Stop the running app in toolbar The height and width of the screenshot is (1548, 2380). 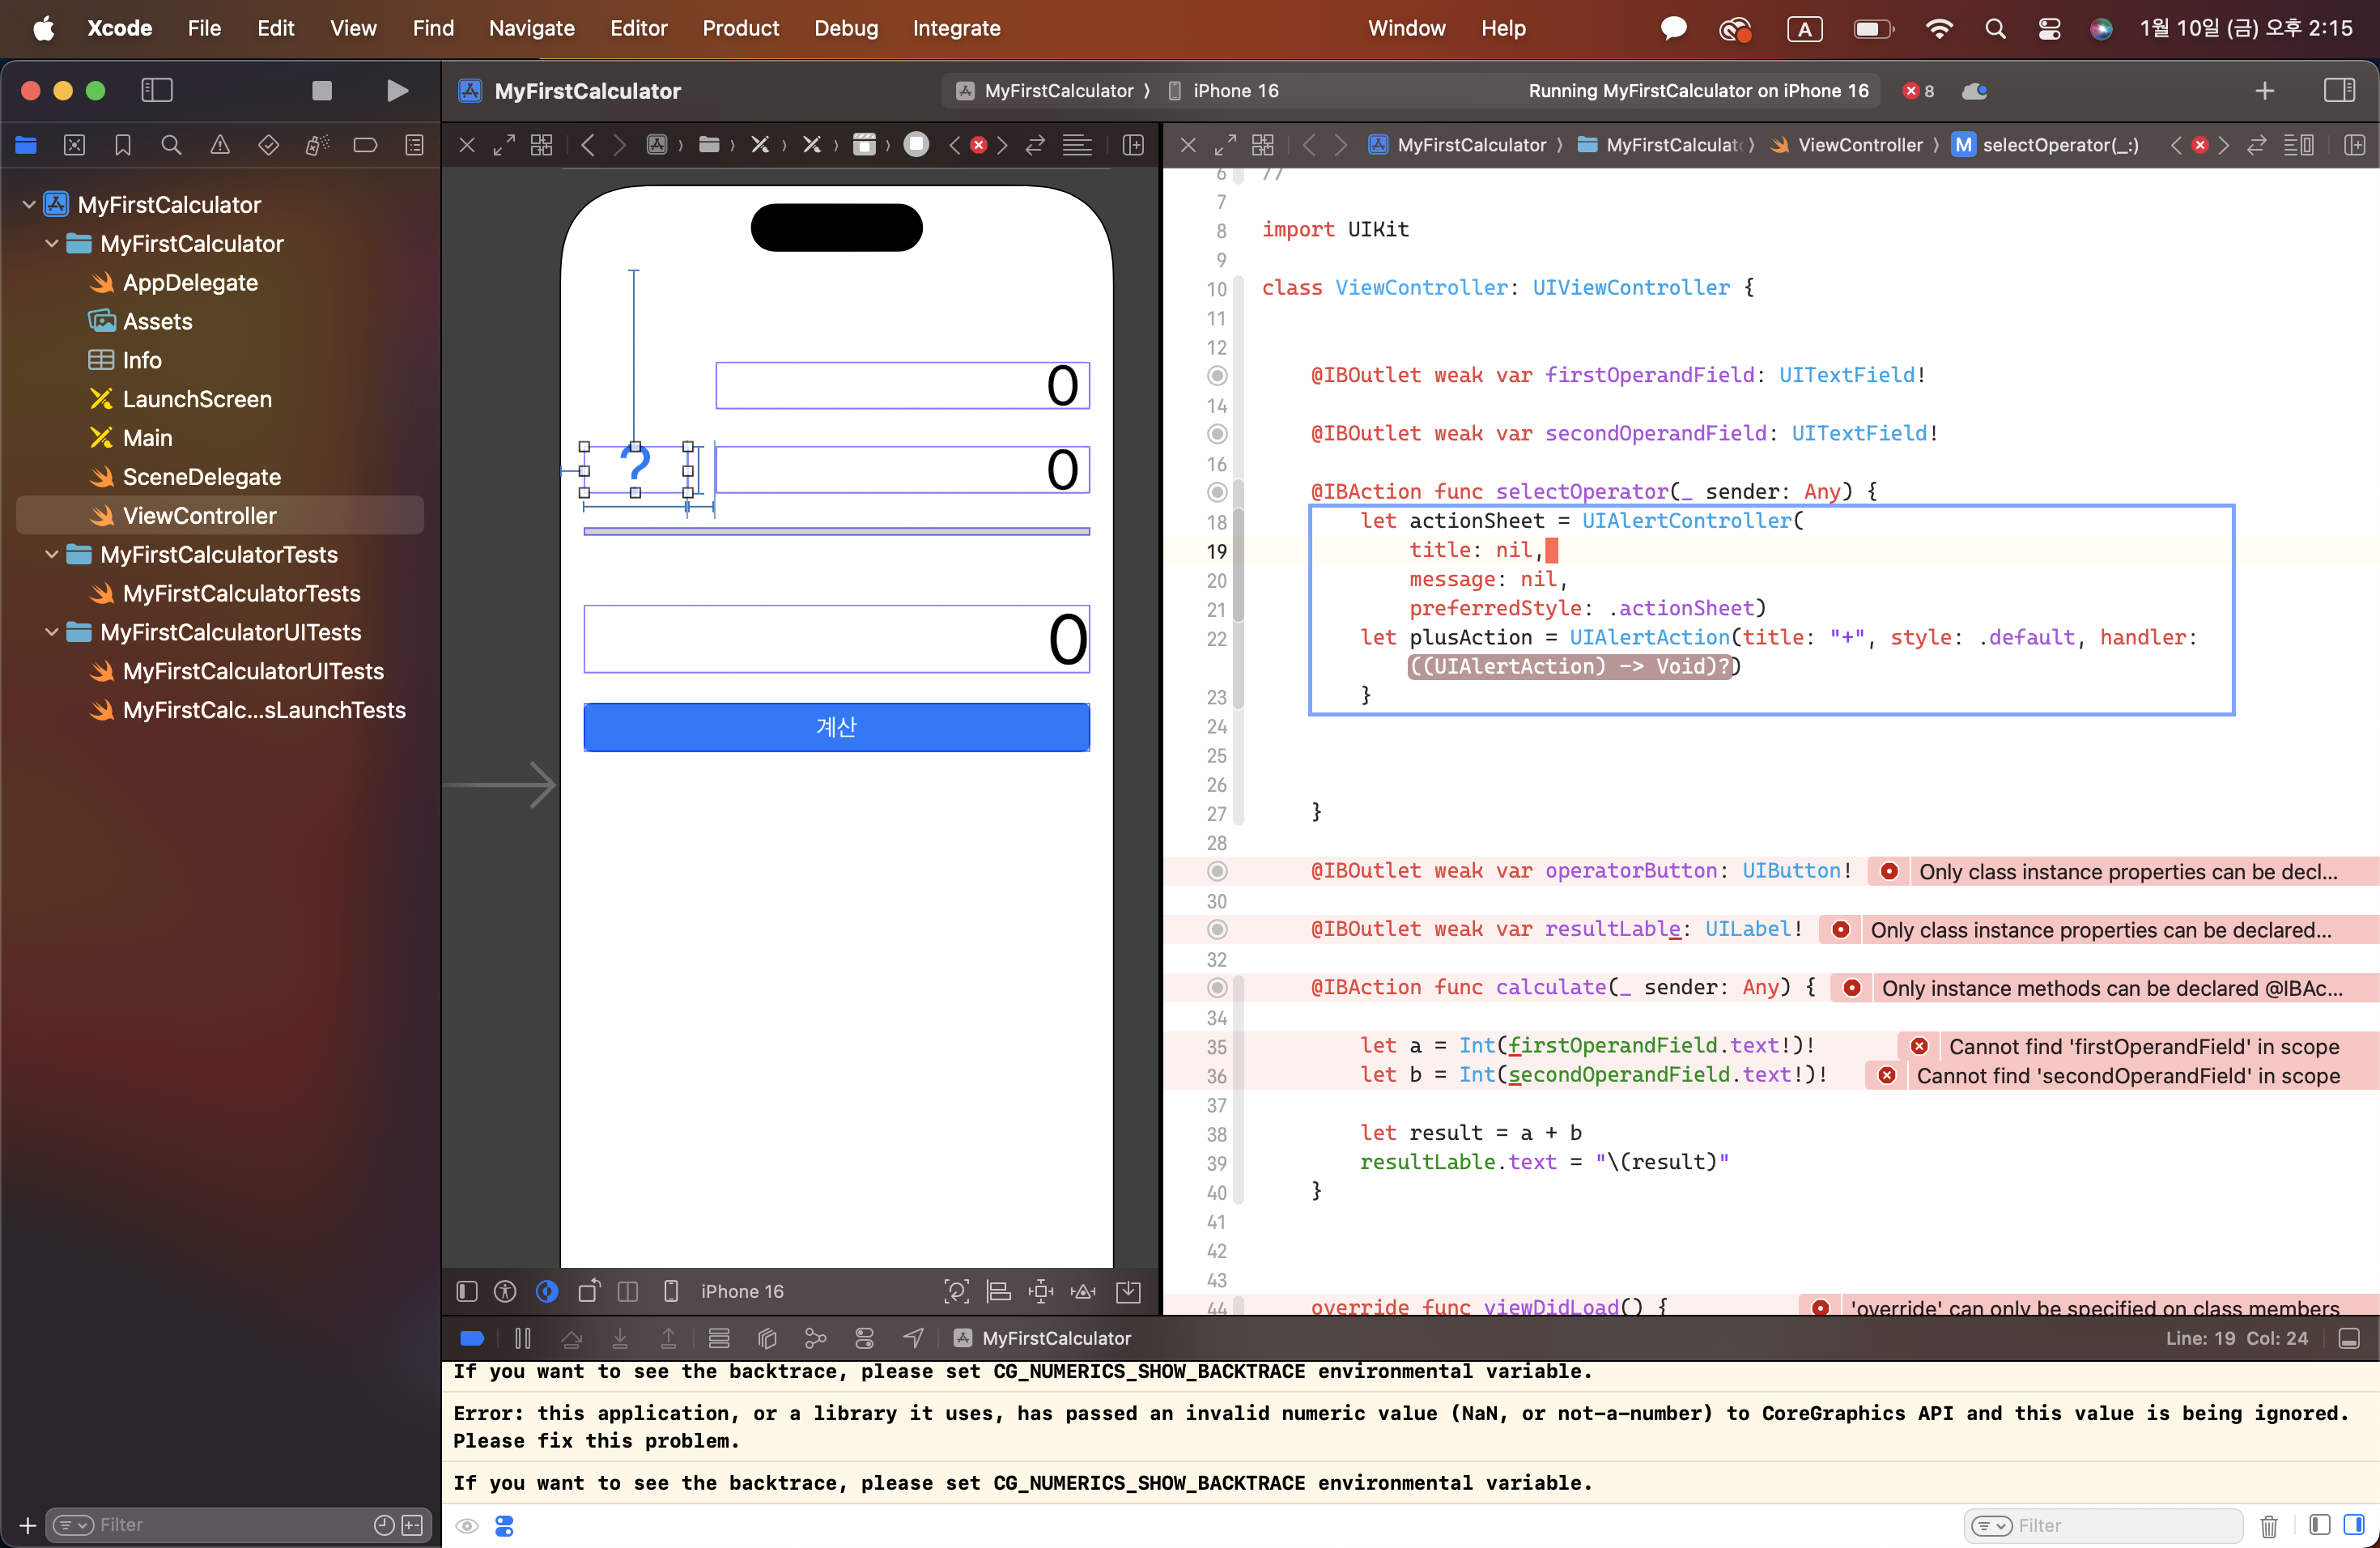coord(321,91)
